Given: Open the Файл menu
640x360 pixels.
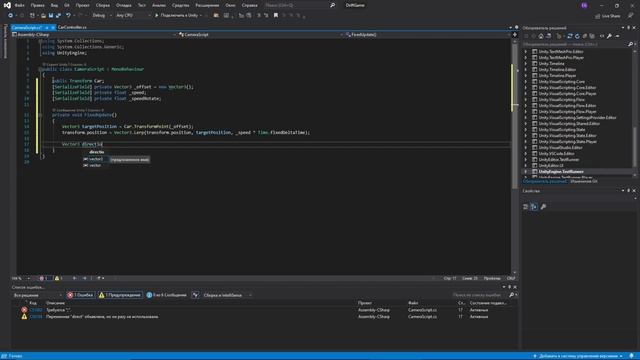Looking at the screenshot, I should click(x=20, y=5).
